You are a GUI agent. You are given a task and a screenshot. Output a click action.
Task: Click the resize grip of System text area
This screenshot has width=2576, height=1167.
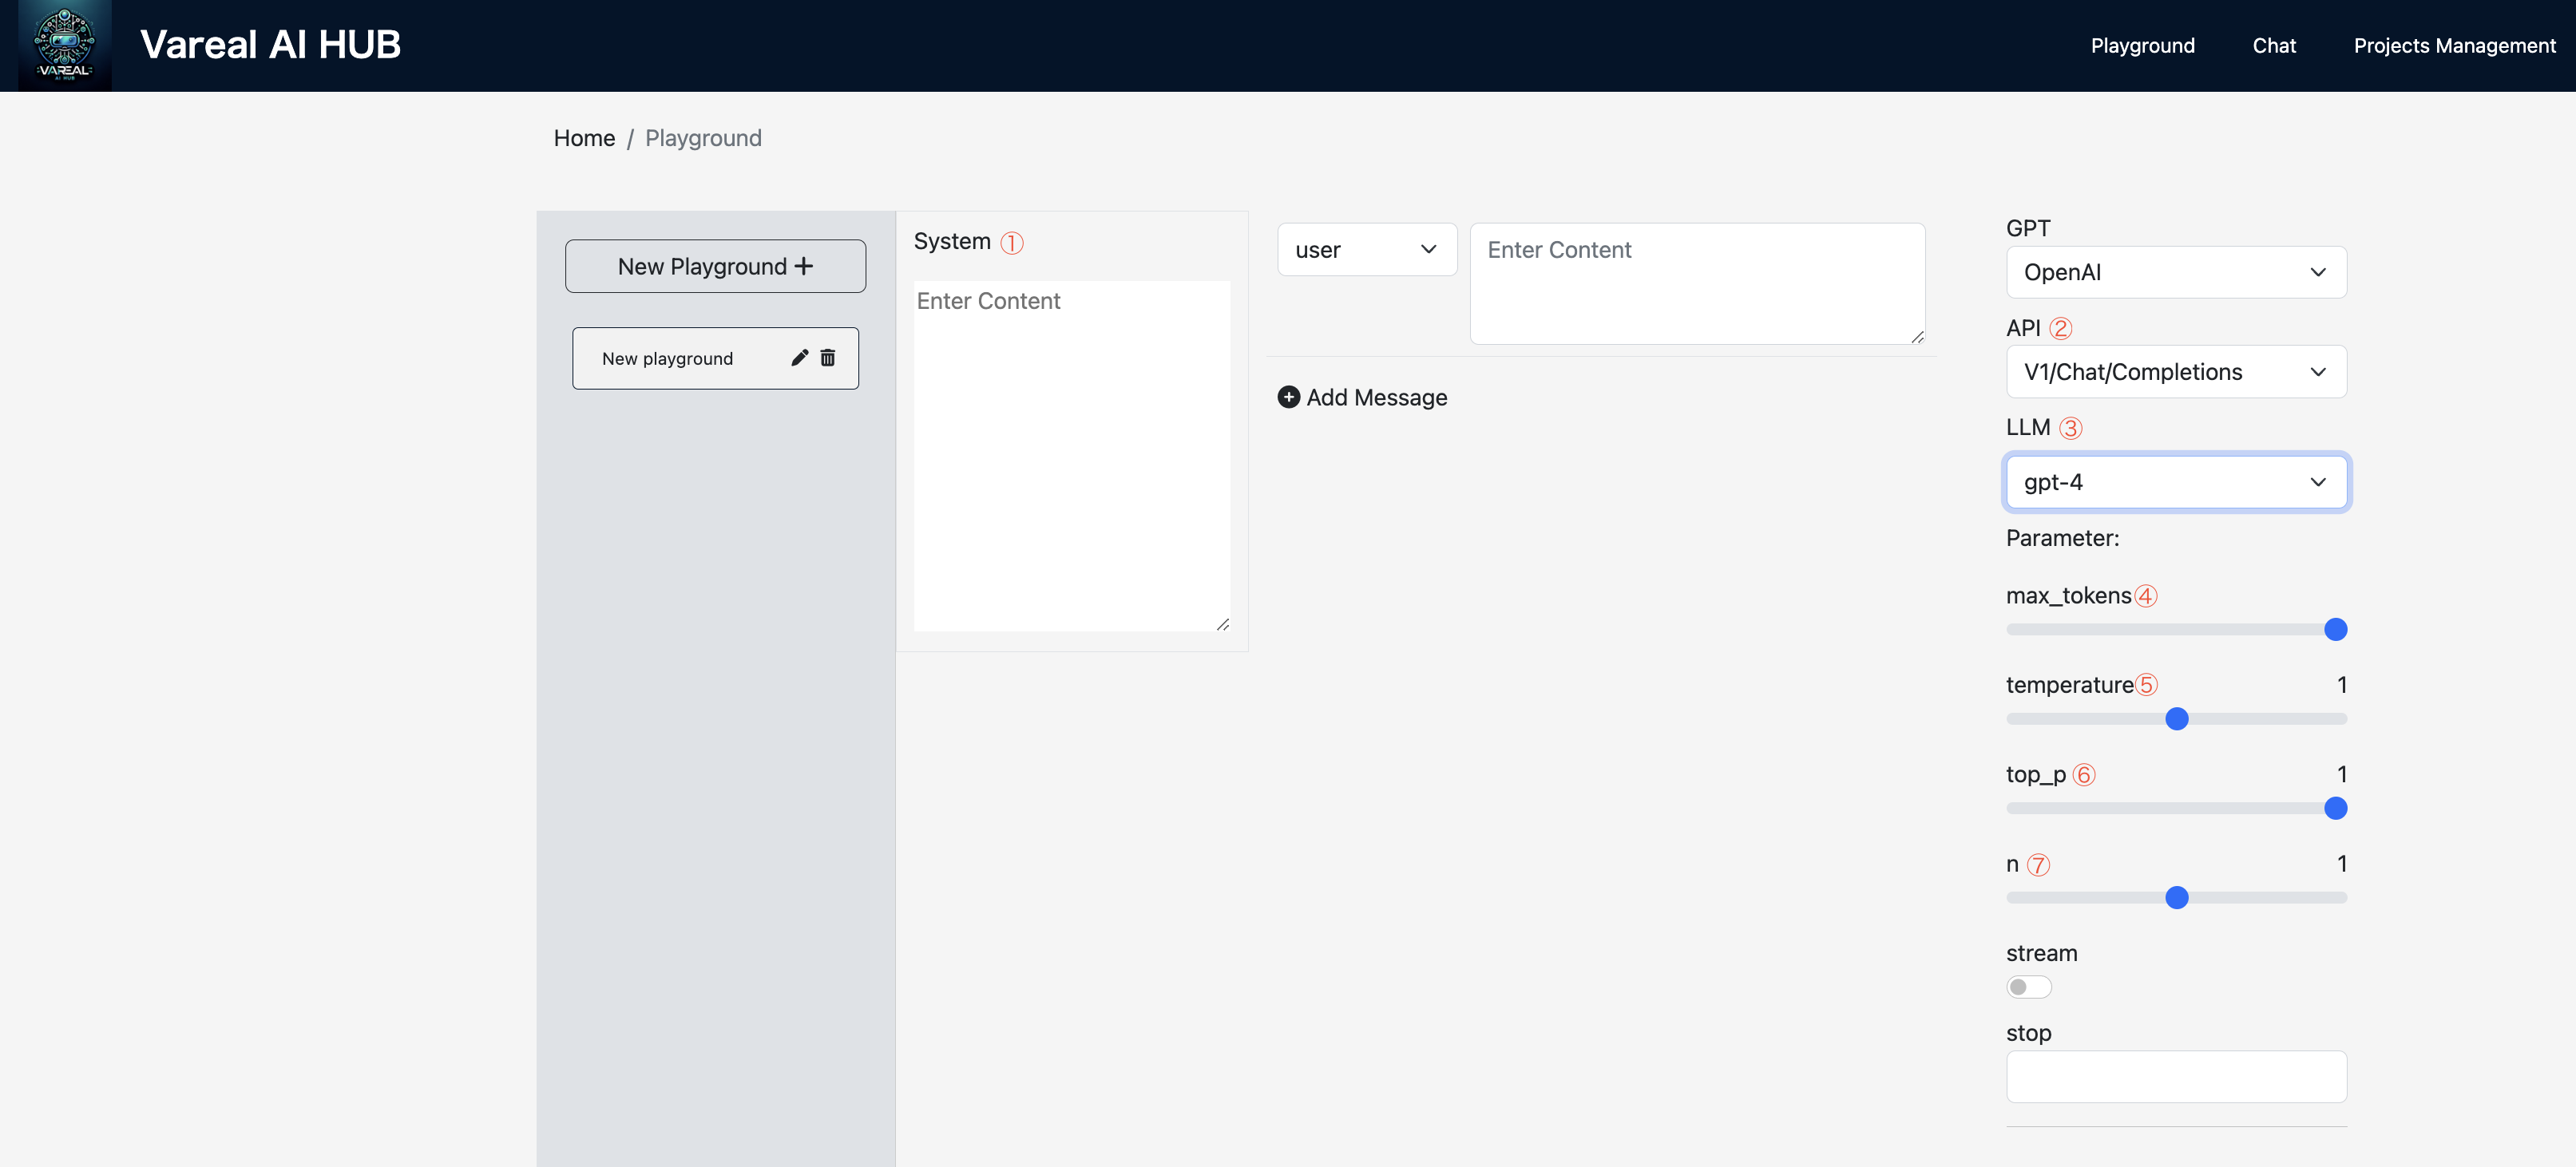1222,624
